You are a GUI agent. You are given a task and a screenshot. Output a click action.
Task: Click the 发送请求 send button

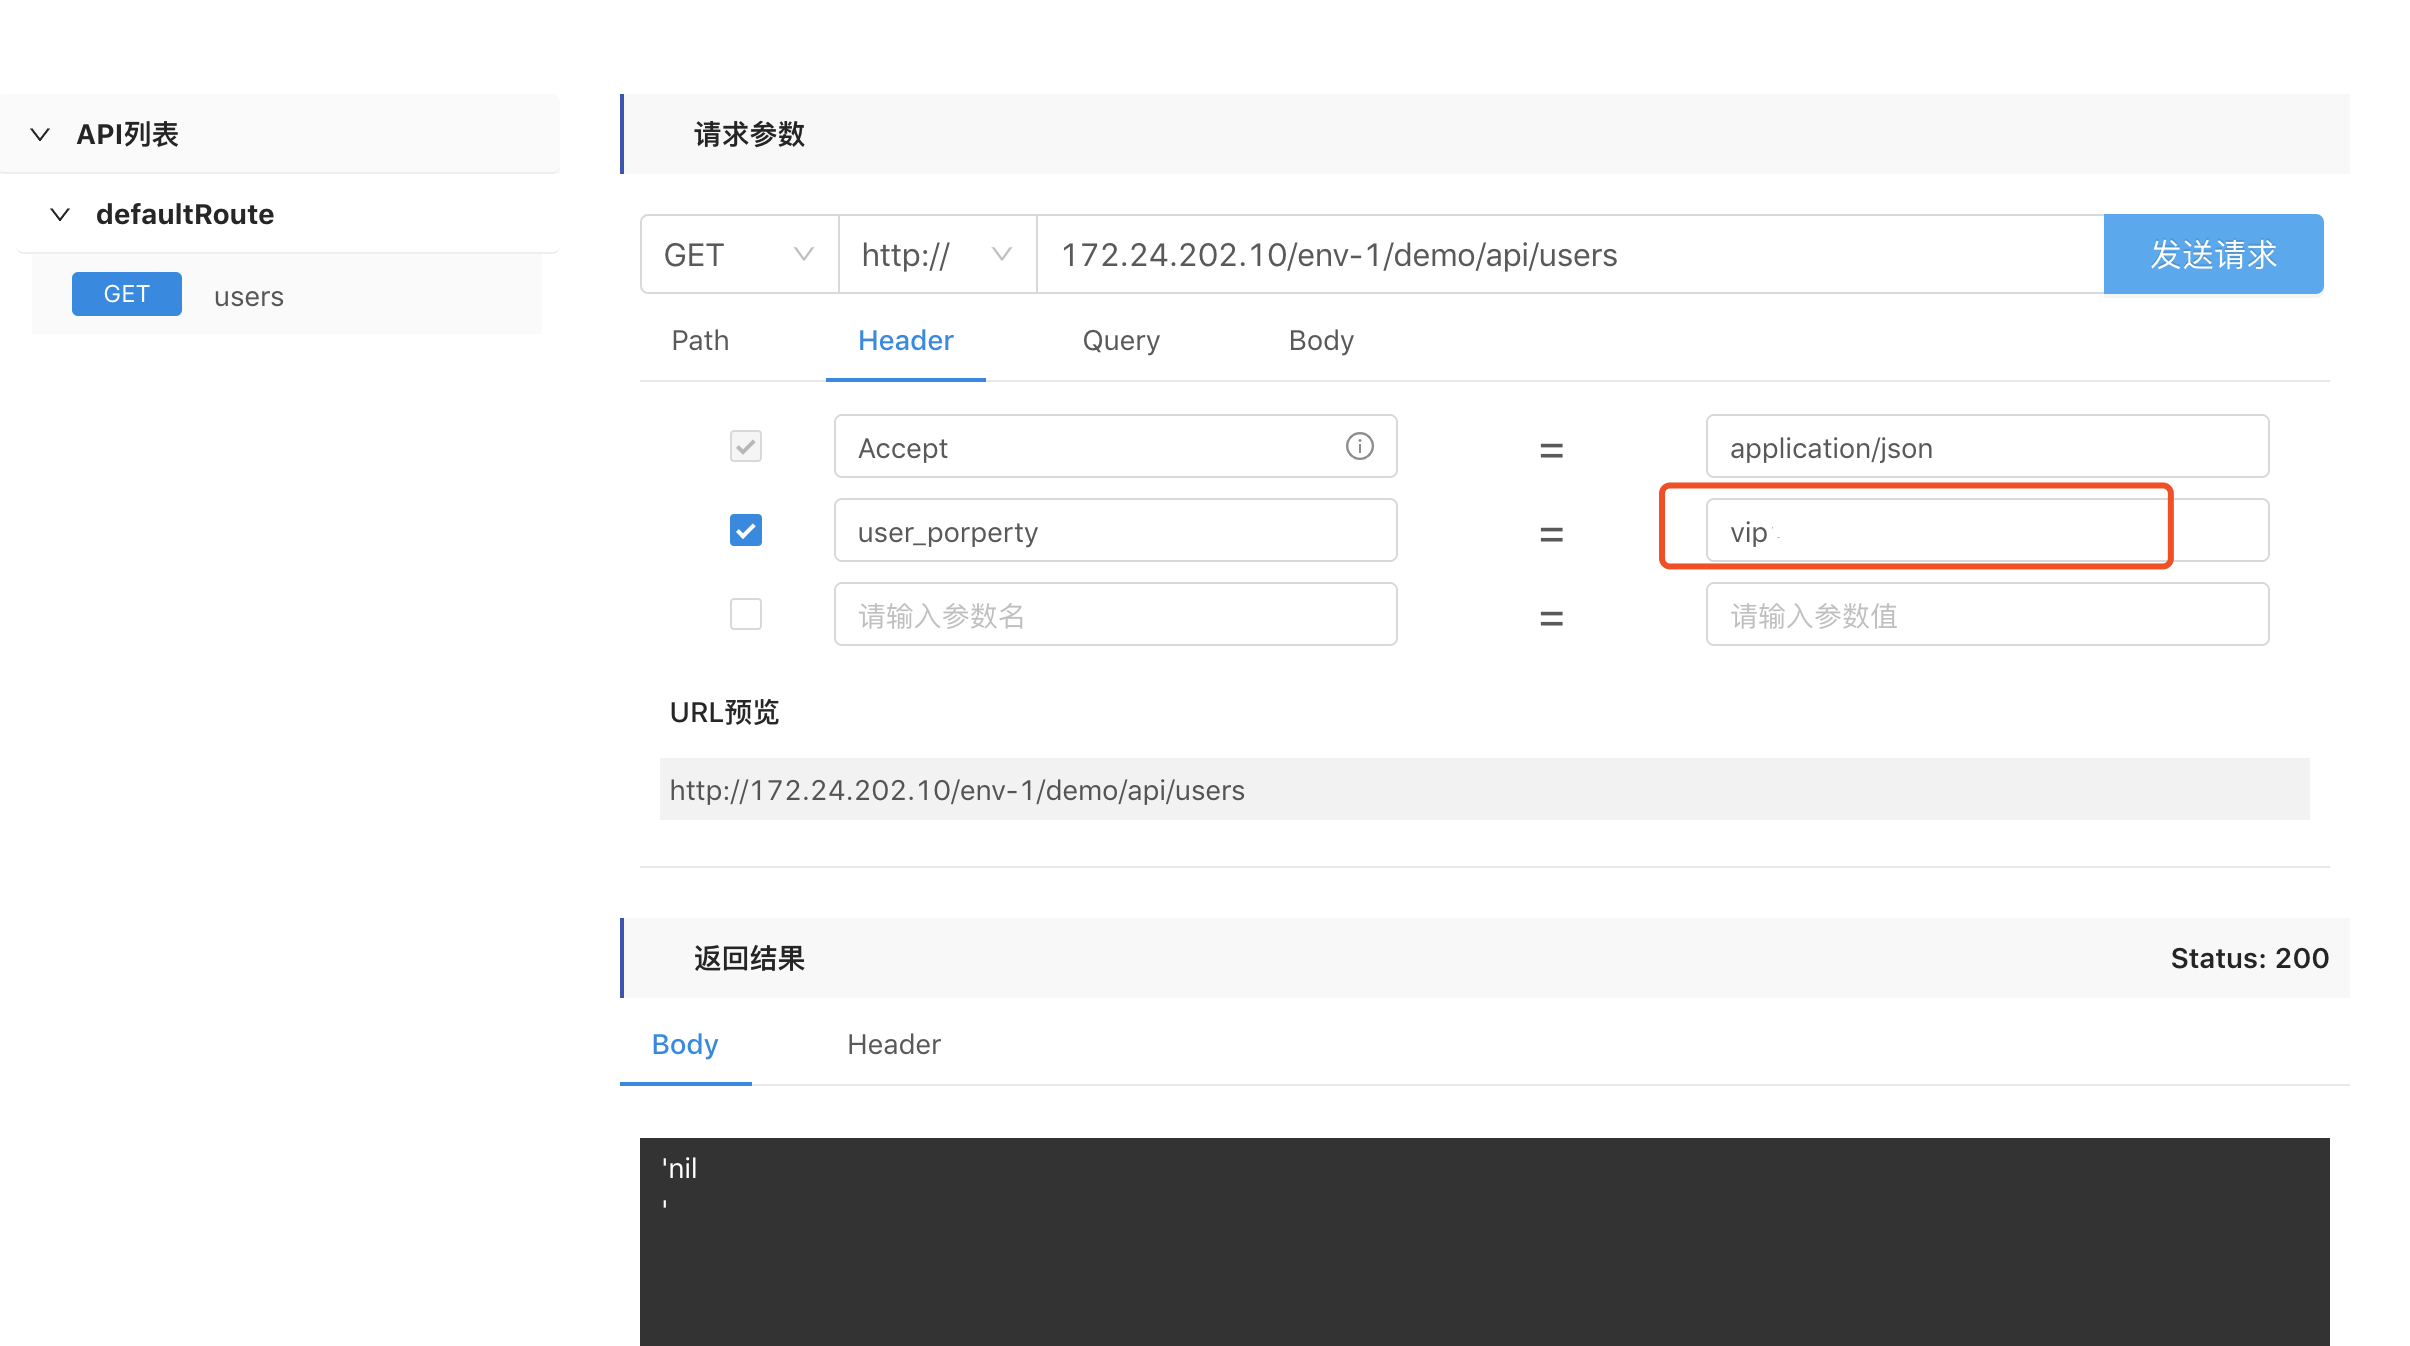pyautogui.click(x=2212, y=255)
